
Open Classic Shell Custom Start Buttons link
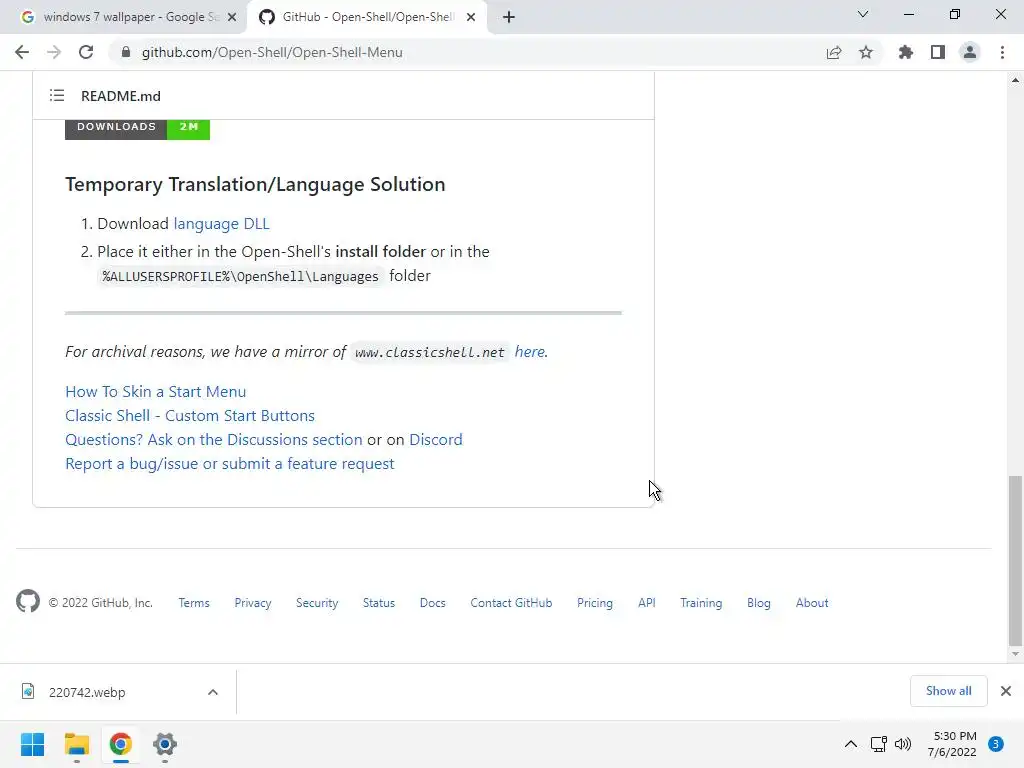(x=190, y=415)
